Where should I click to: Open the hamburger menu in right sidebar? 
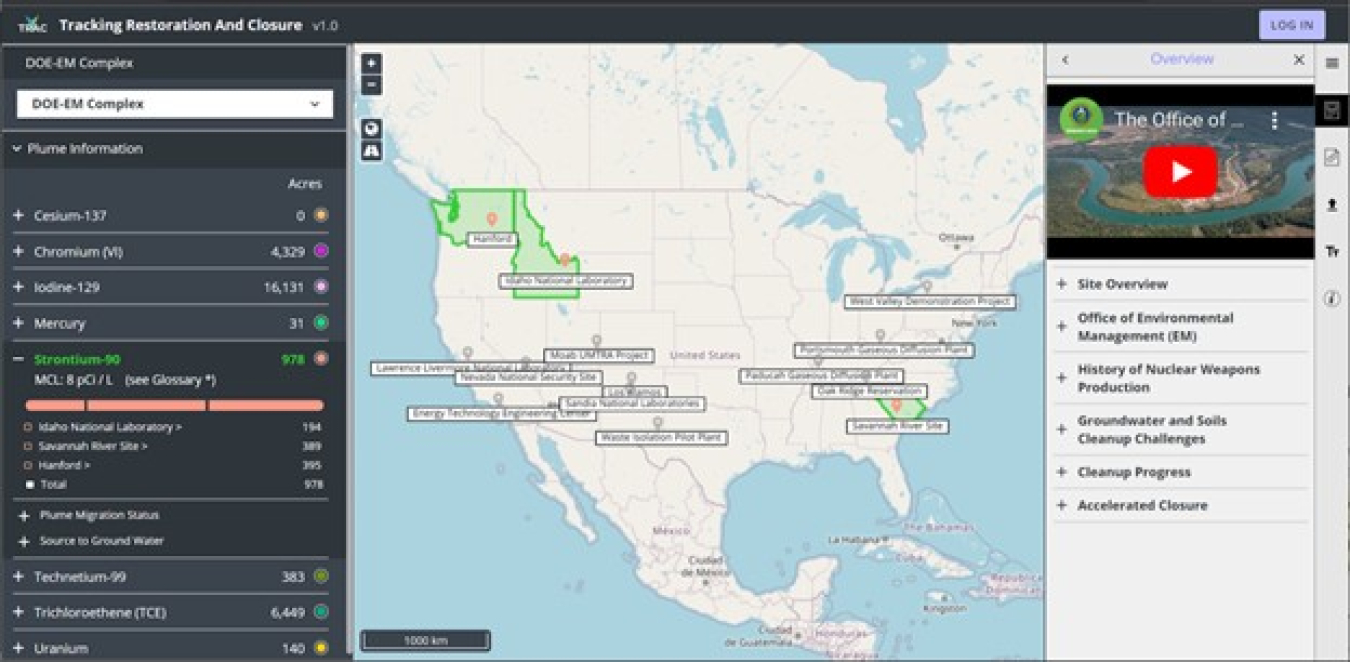[x=1332, y=63]
